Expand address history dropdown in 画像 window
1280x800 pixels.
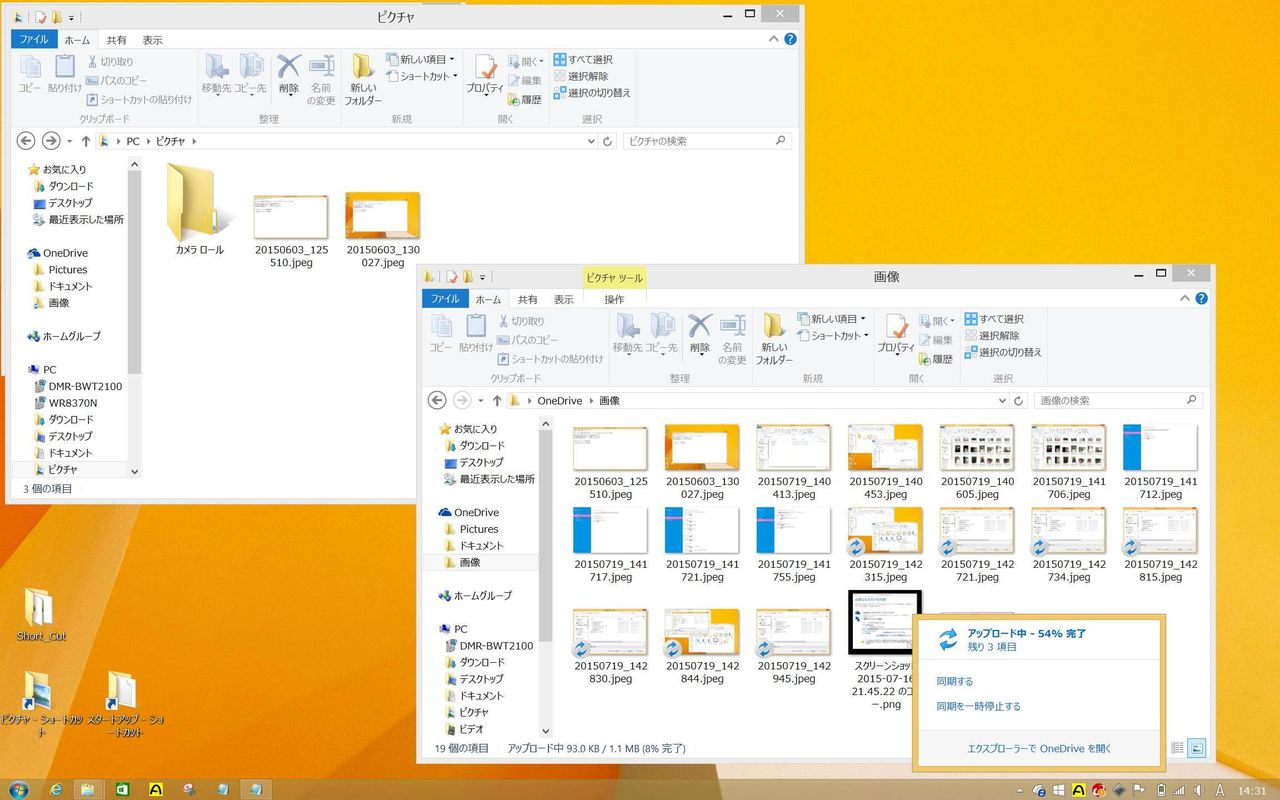[1003, 400]
